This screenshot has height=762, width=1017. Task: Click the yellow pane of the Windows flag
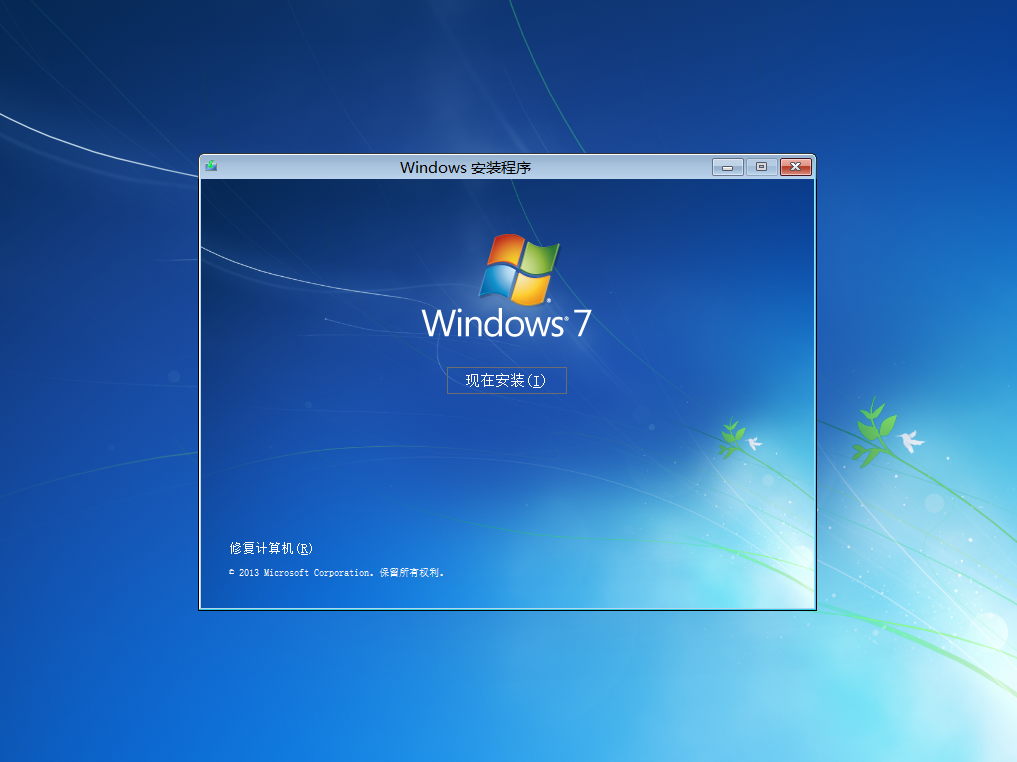pos(531,288)
